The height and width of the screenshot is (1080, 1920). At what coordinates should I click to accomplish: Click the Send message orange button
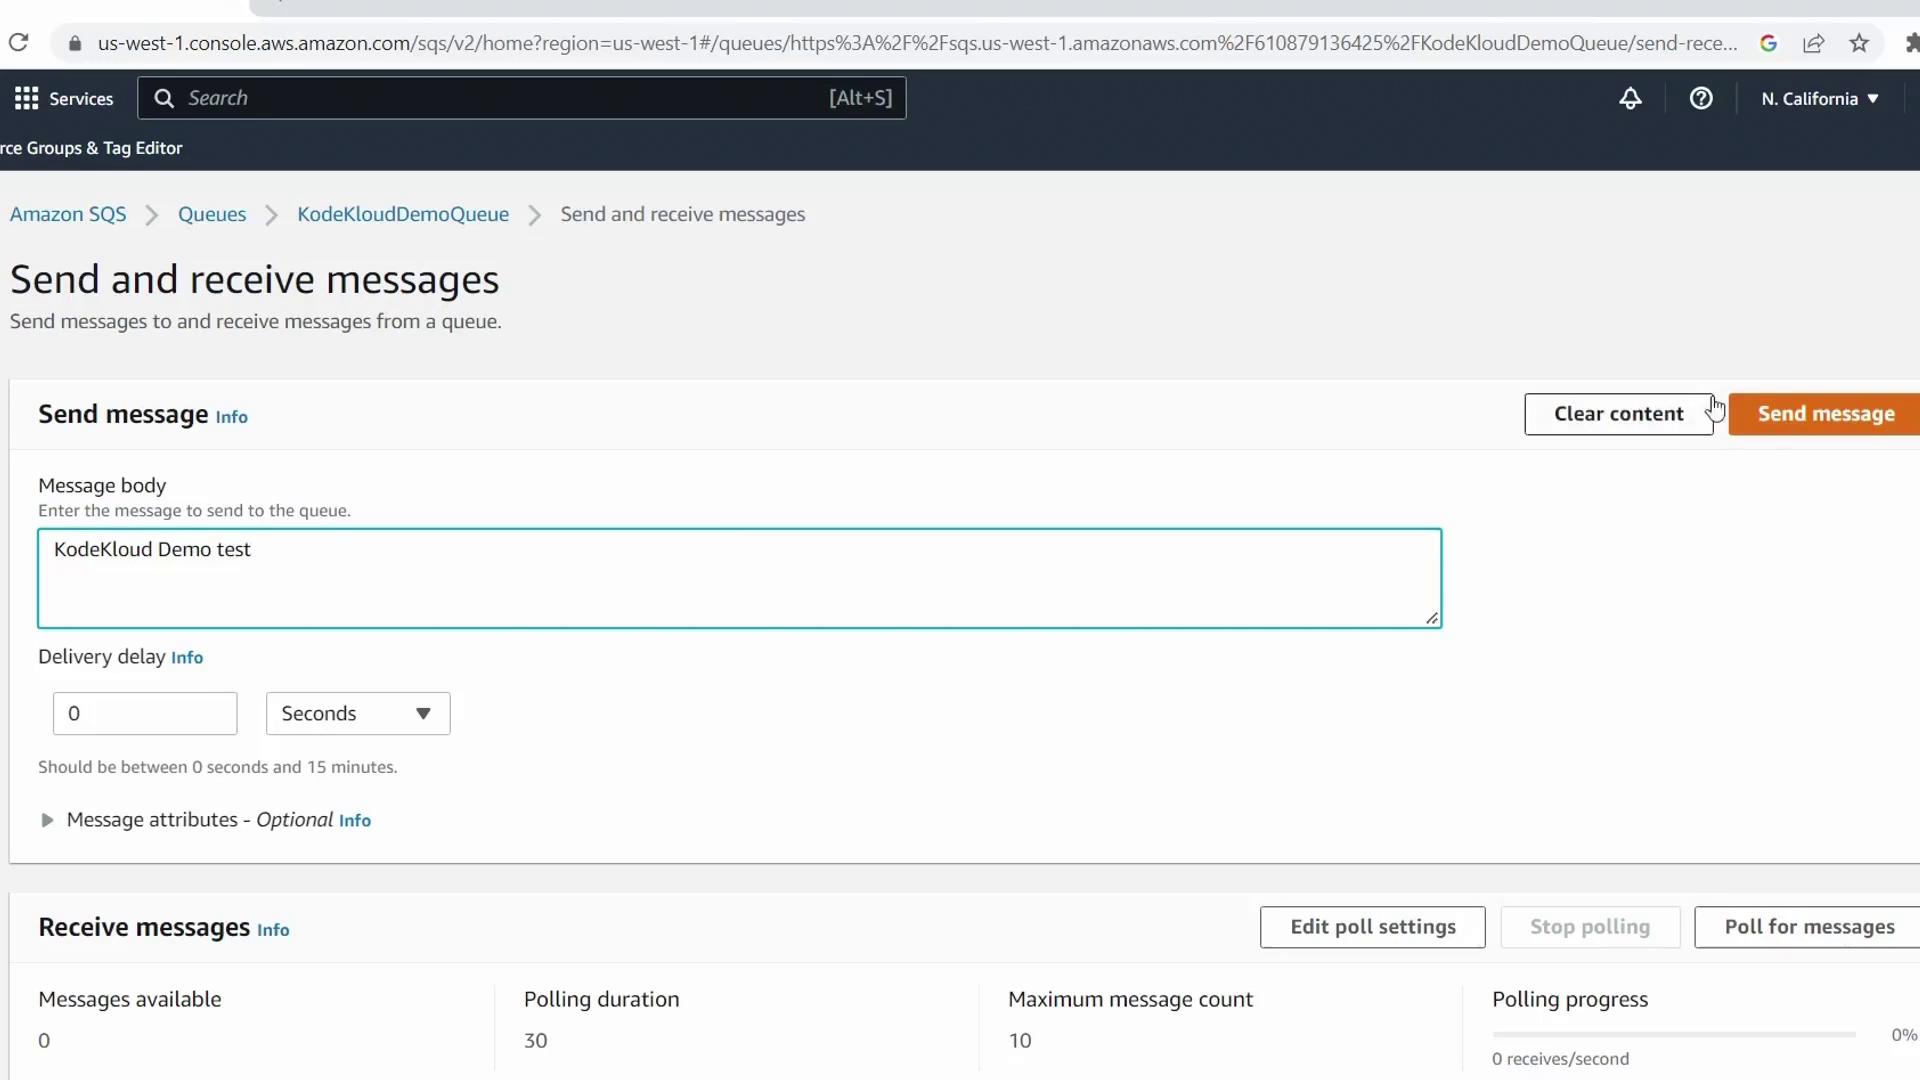(1825, 414)
